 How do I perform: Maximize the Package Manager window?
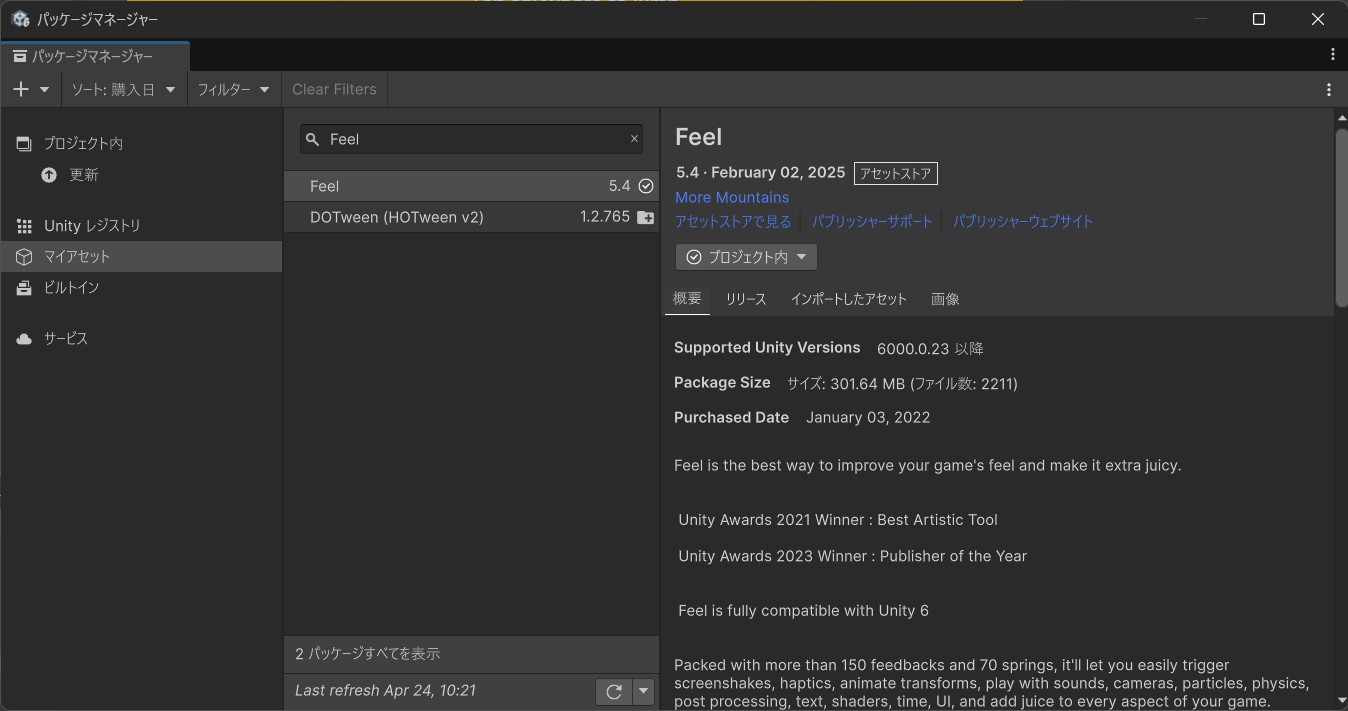click(1259, 19)
